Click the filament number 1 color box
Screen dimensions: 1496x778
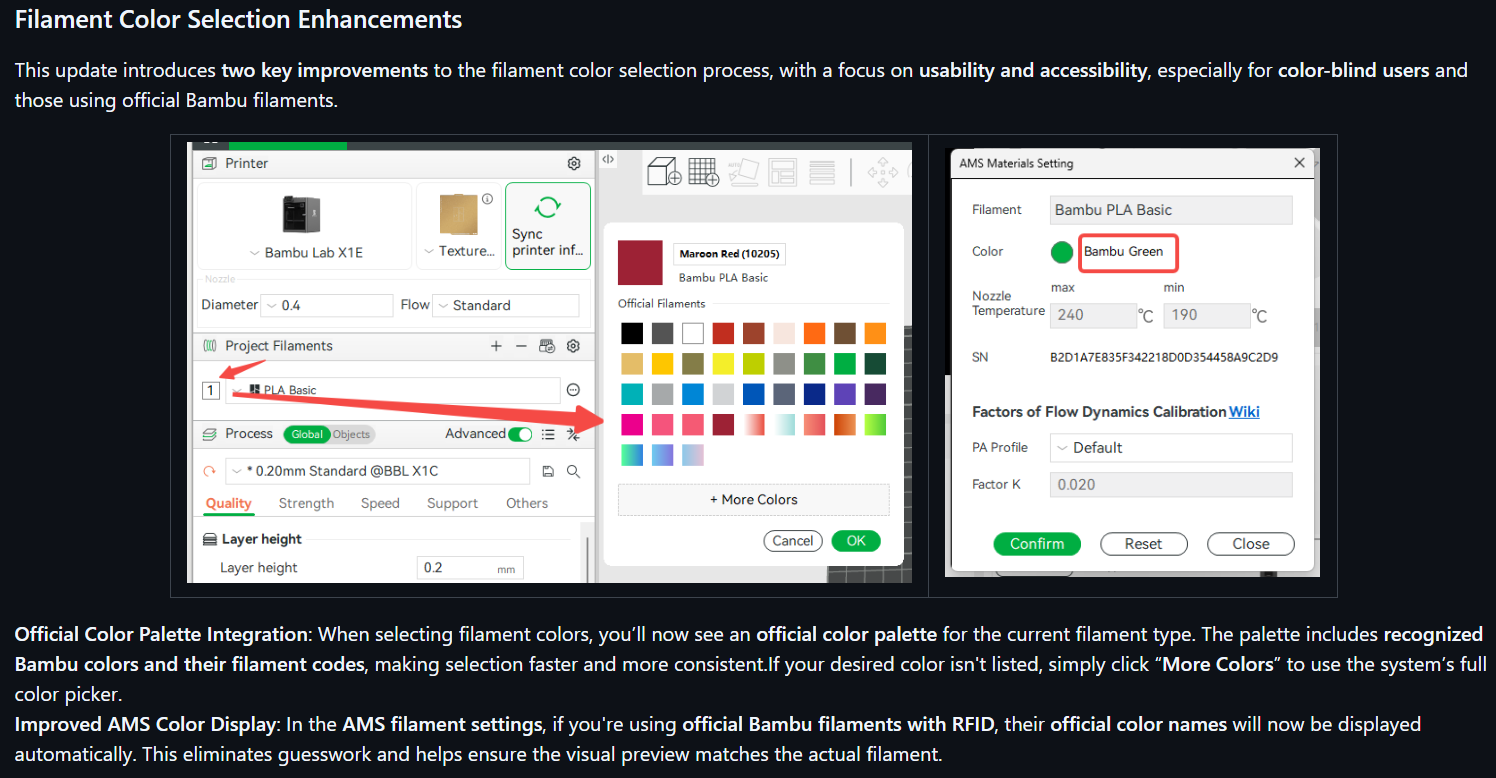click(x=210, y=390)
